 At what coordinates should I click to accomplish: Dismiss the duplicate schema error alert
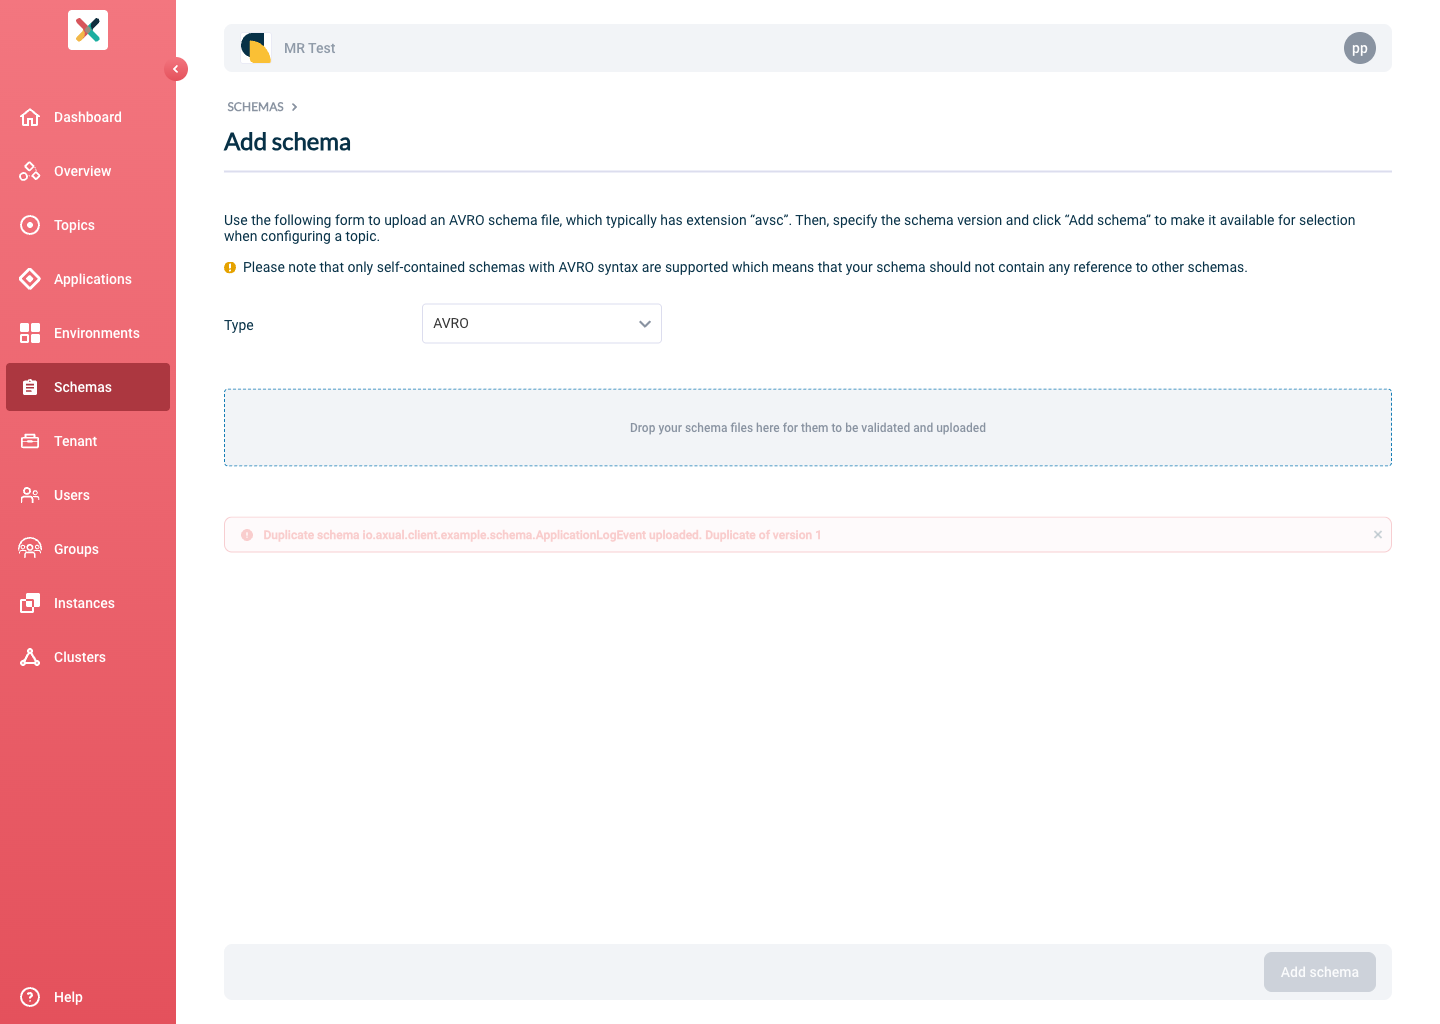click(1377, 535)
